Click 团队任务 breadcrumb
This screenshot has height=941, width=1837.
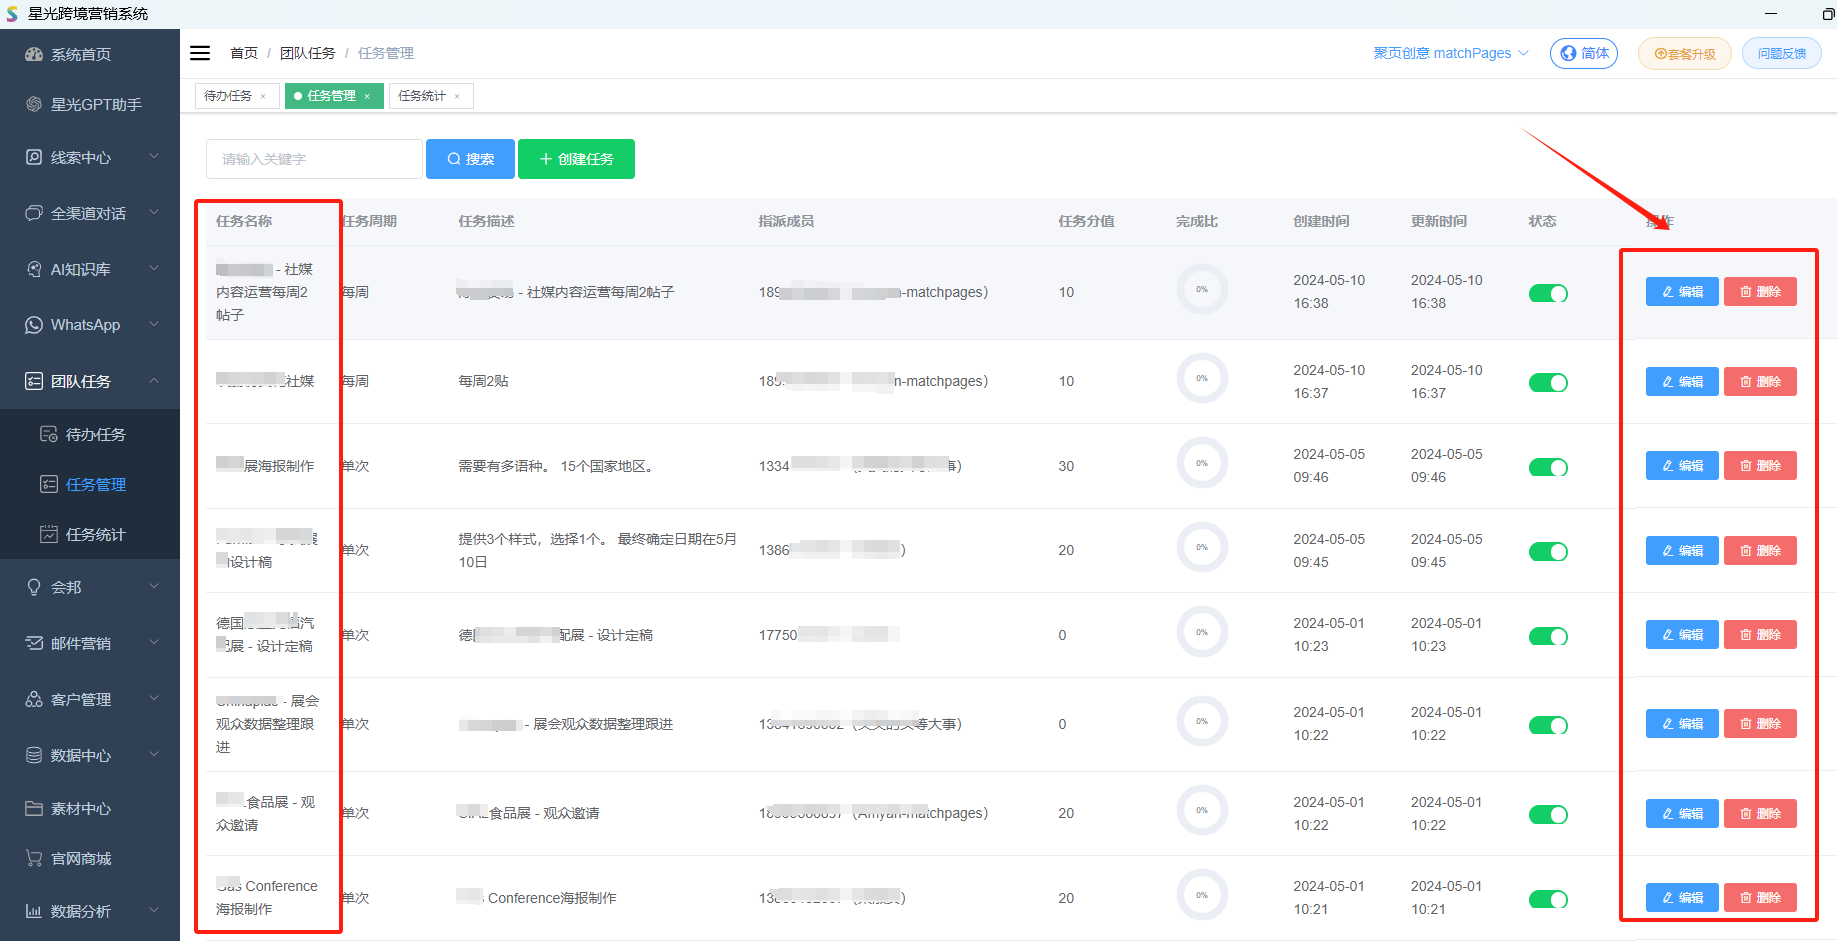point(308,53)
